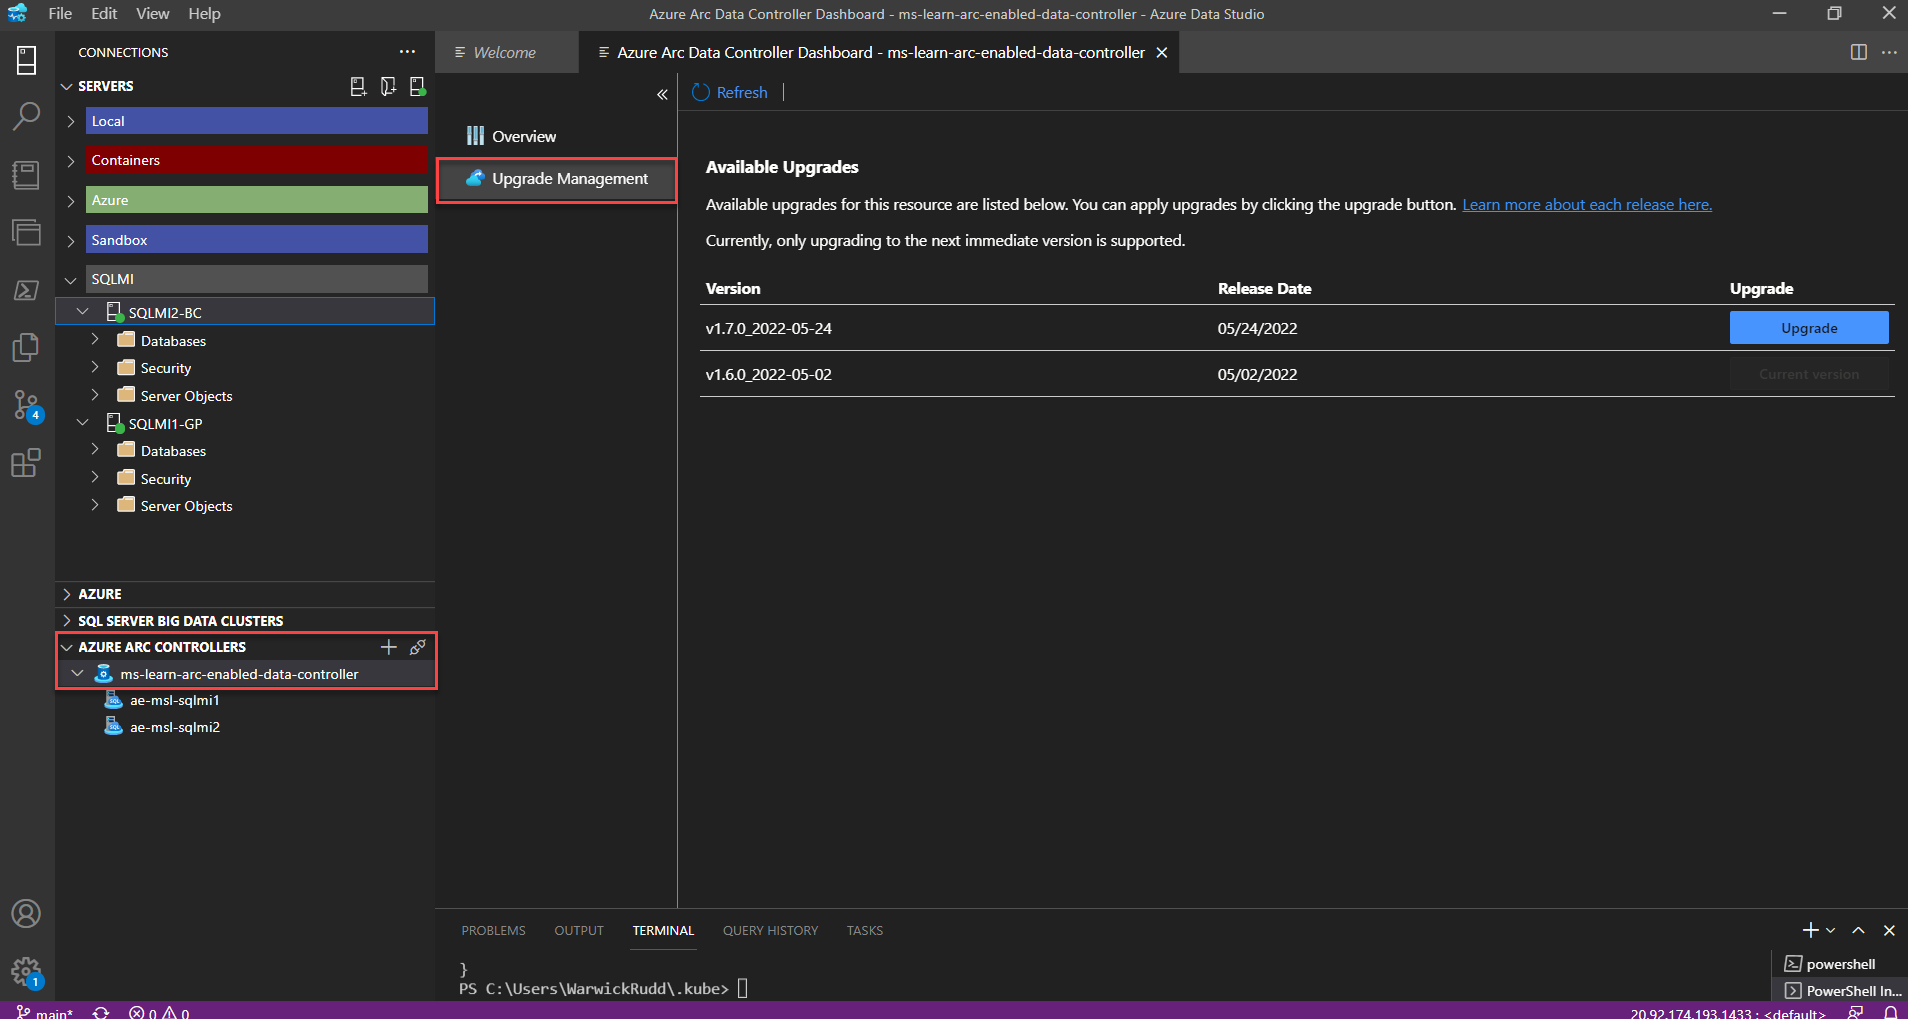Click the New Connection icon in Servers header

358,87
